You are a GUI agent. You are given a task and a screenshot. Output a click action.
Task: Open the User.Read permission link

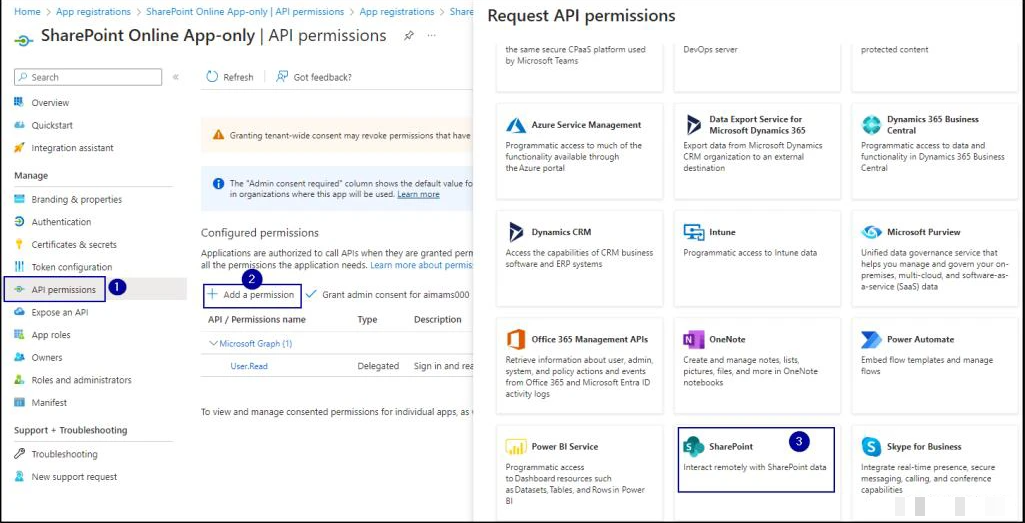[249, 366]
